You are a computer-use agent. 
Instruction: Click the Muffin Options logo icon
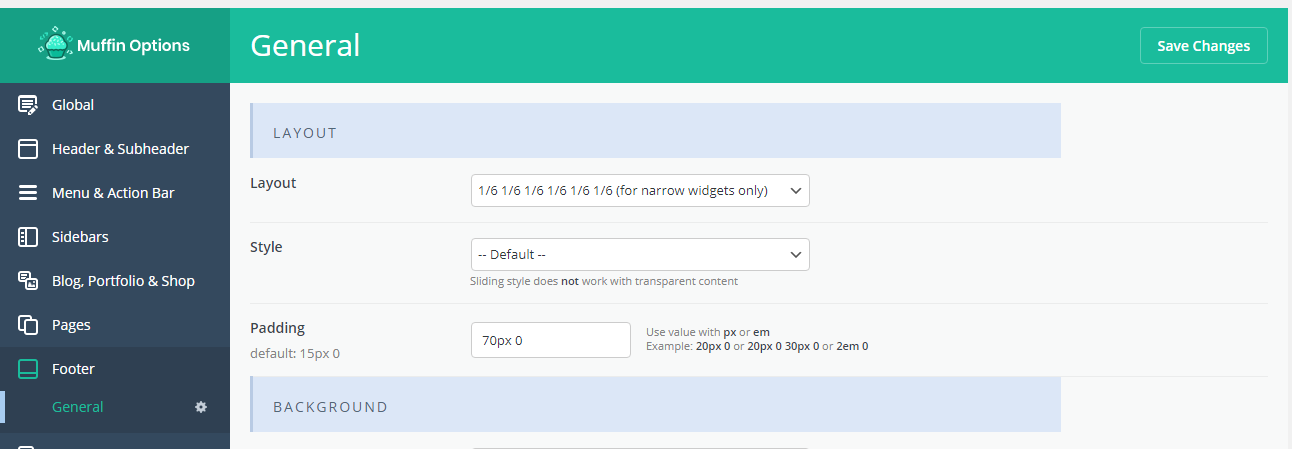(55, 45)
